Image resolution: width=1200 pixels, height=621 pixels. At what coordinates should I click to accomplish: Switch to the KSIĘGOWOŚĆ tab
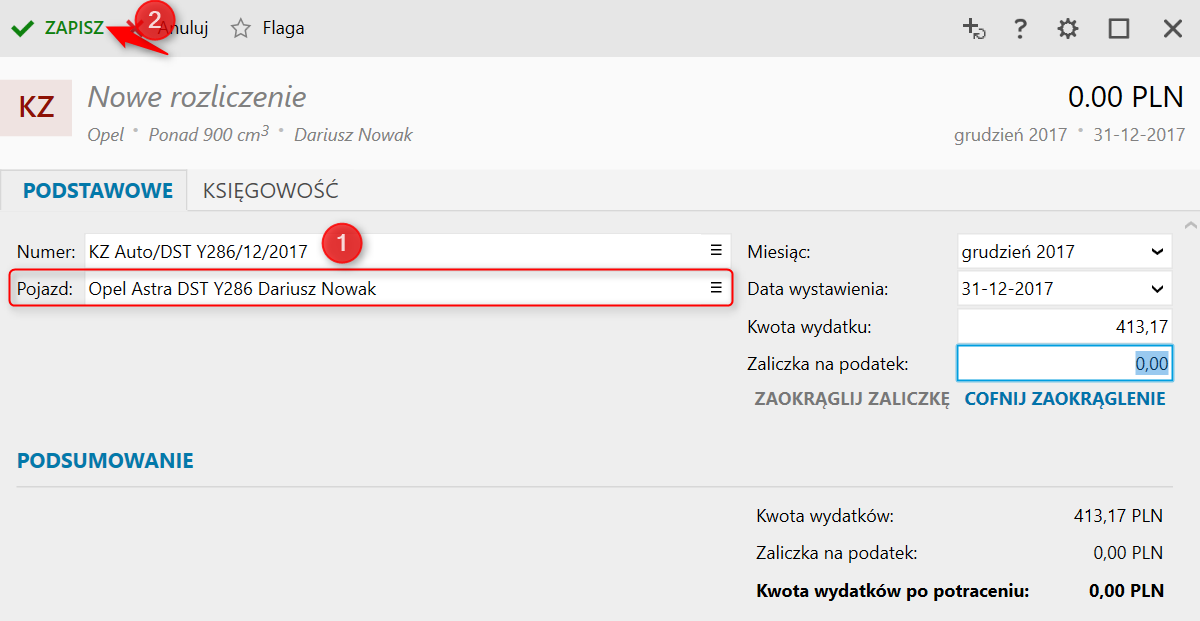(271, 190)
